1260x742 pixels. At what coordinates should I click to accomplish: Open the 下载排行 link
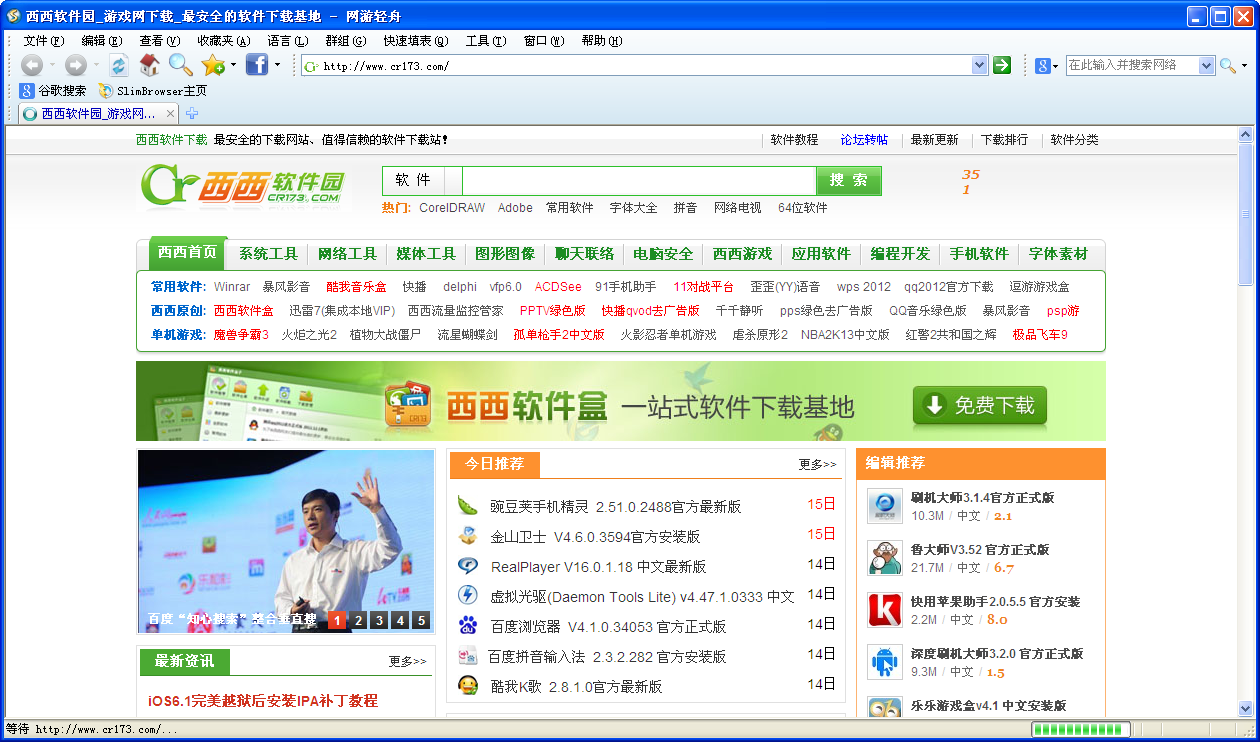(1004, 139)
